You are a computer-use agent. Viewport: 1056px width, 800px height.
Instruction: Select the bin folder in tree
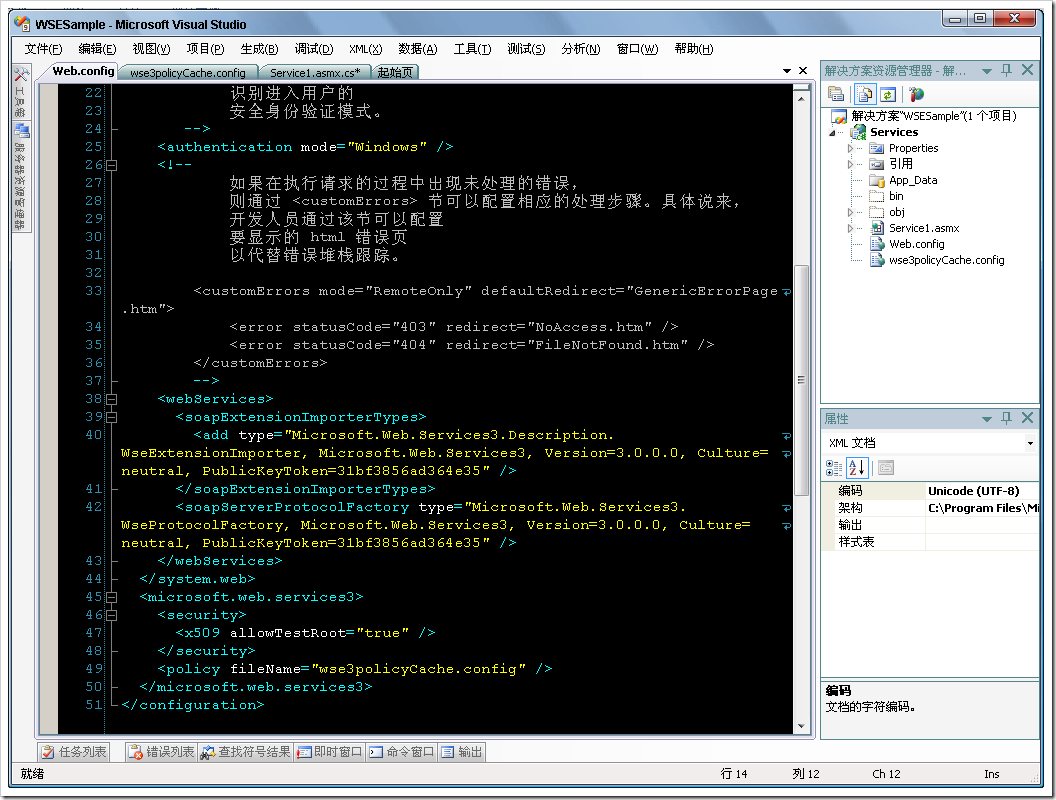point(896,197)
